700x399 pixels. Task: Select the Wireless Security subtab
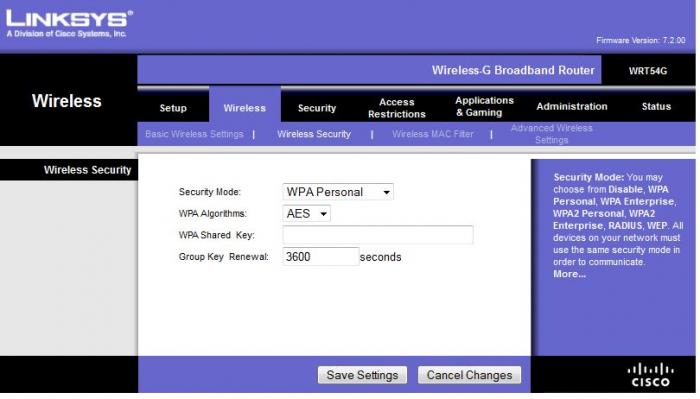tap(314, 134)
